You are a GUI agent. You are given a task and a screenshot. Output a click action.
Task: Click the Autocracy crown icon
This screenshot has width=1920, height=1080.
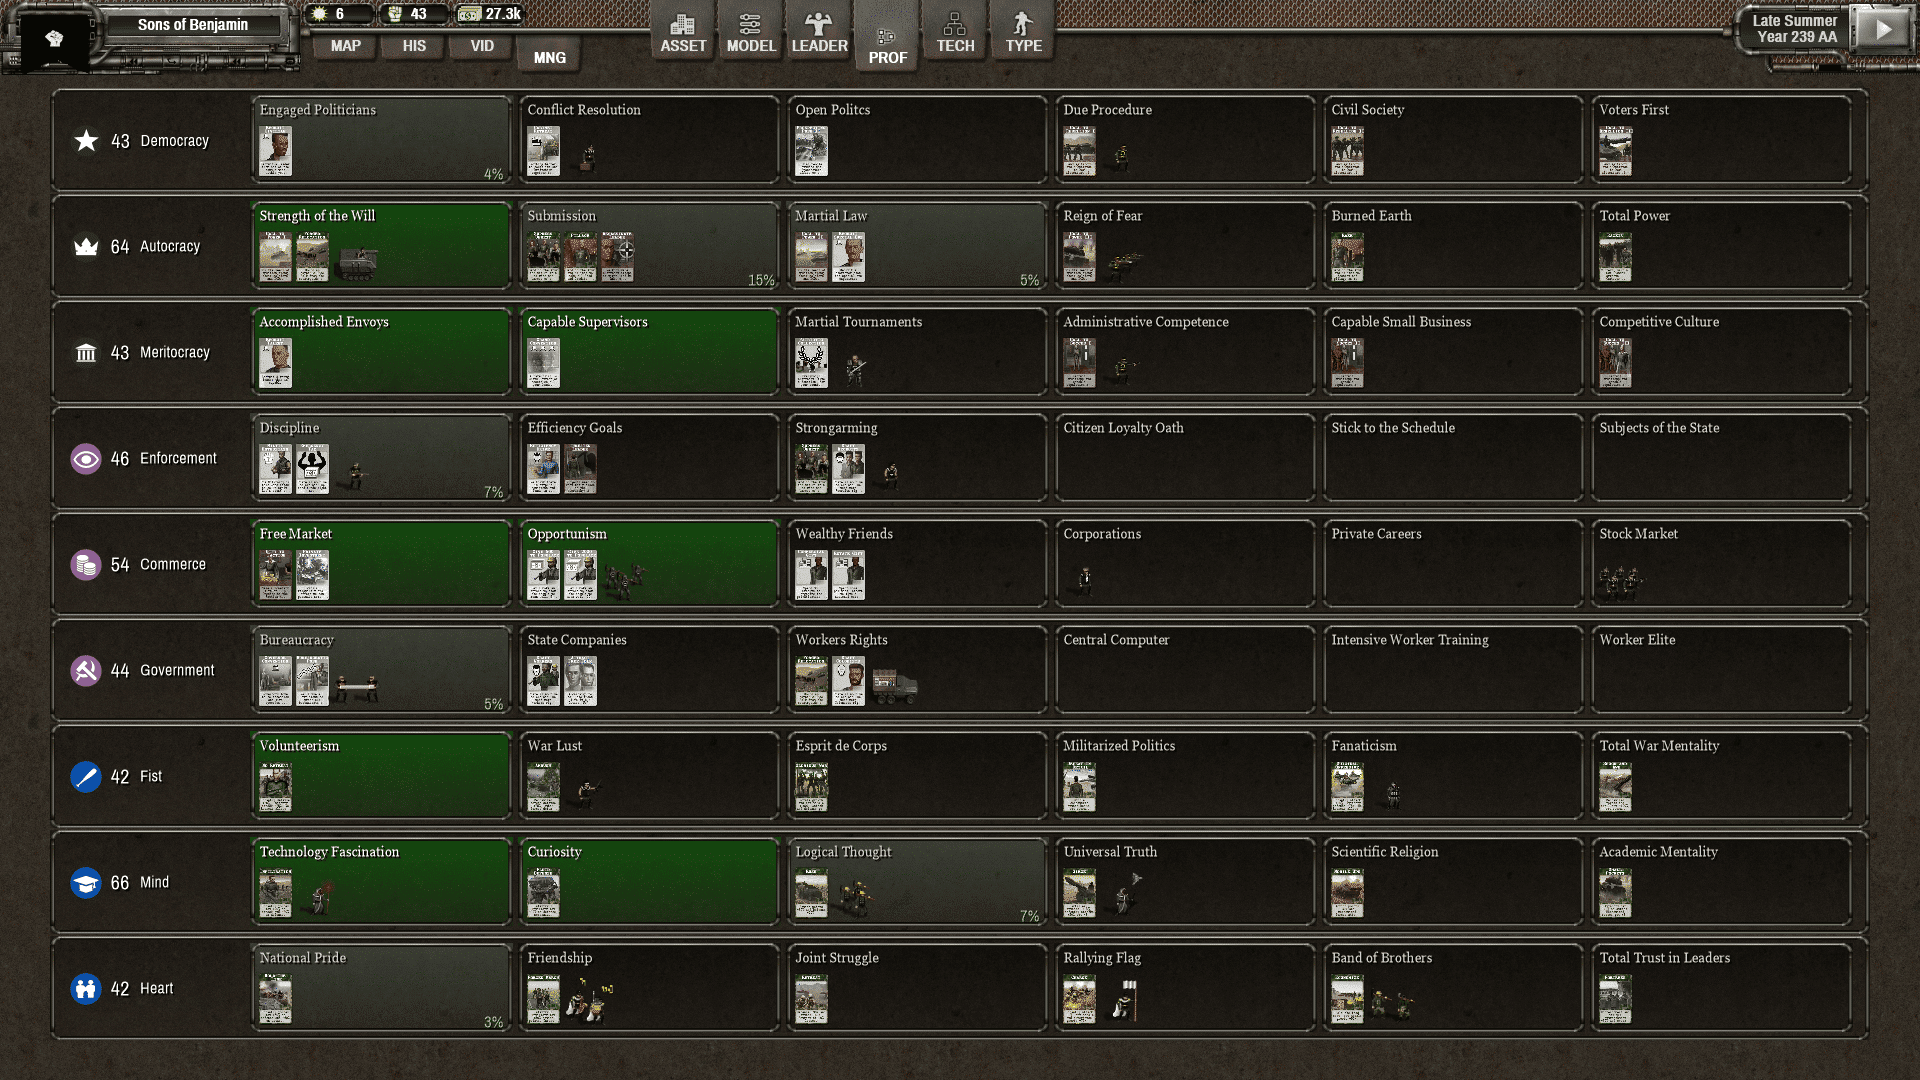(86, 247)
